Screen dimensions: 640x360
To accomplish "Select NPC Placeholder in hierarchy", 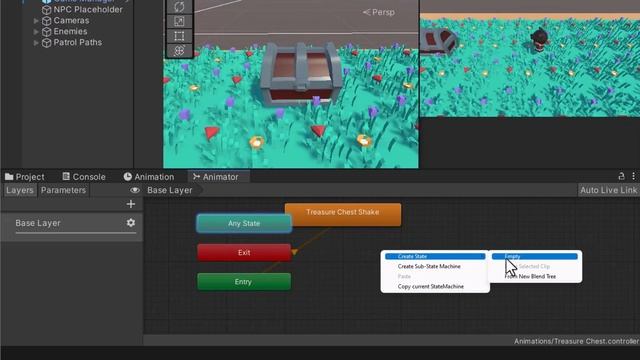I will pos(88,9).
